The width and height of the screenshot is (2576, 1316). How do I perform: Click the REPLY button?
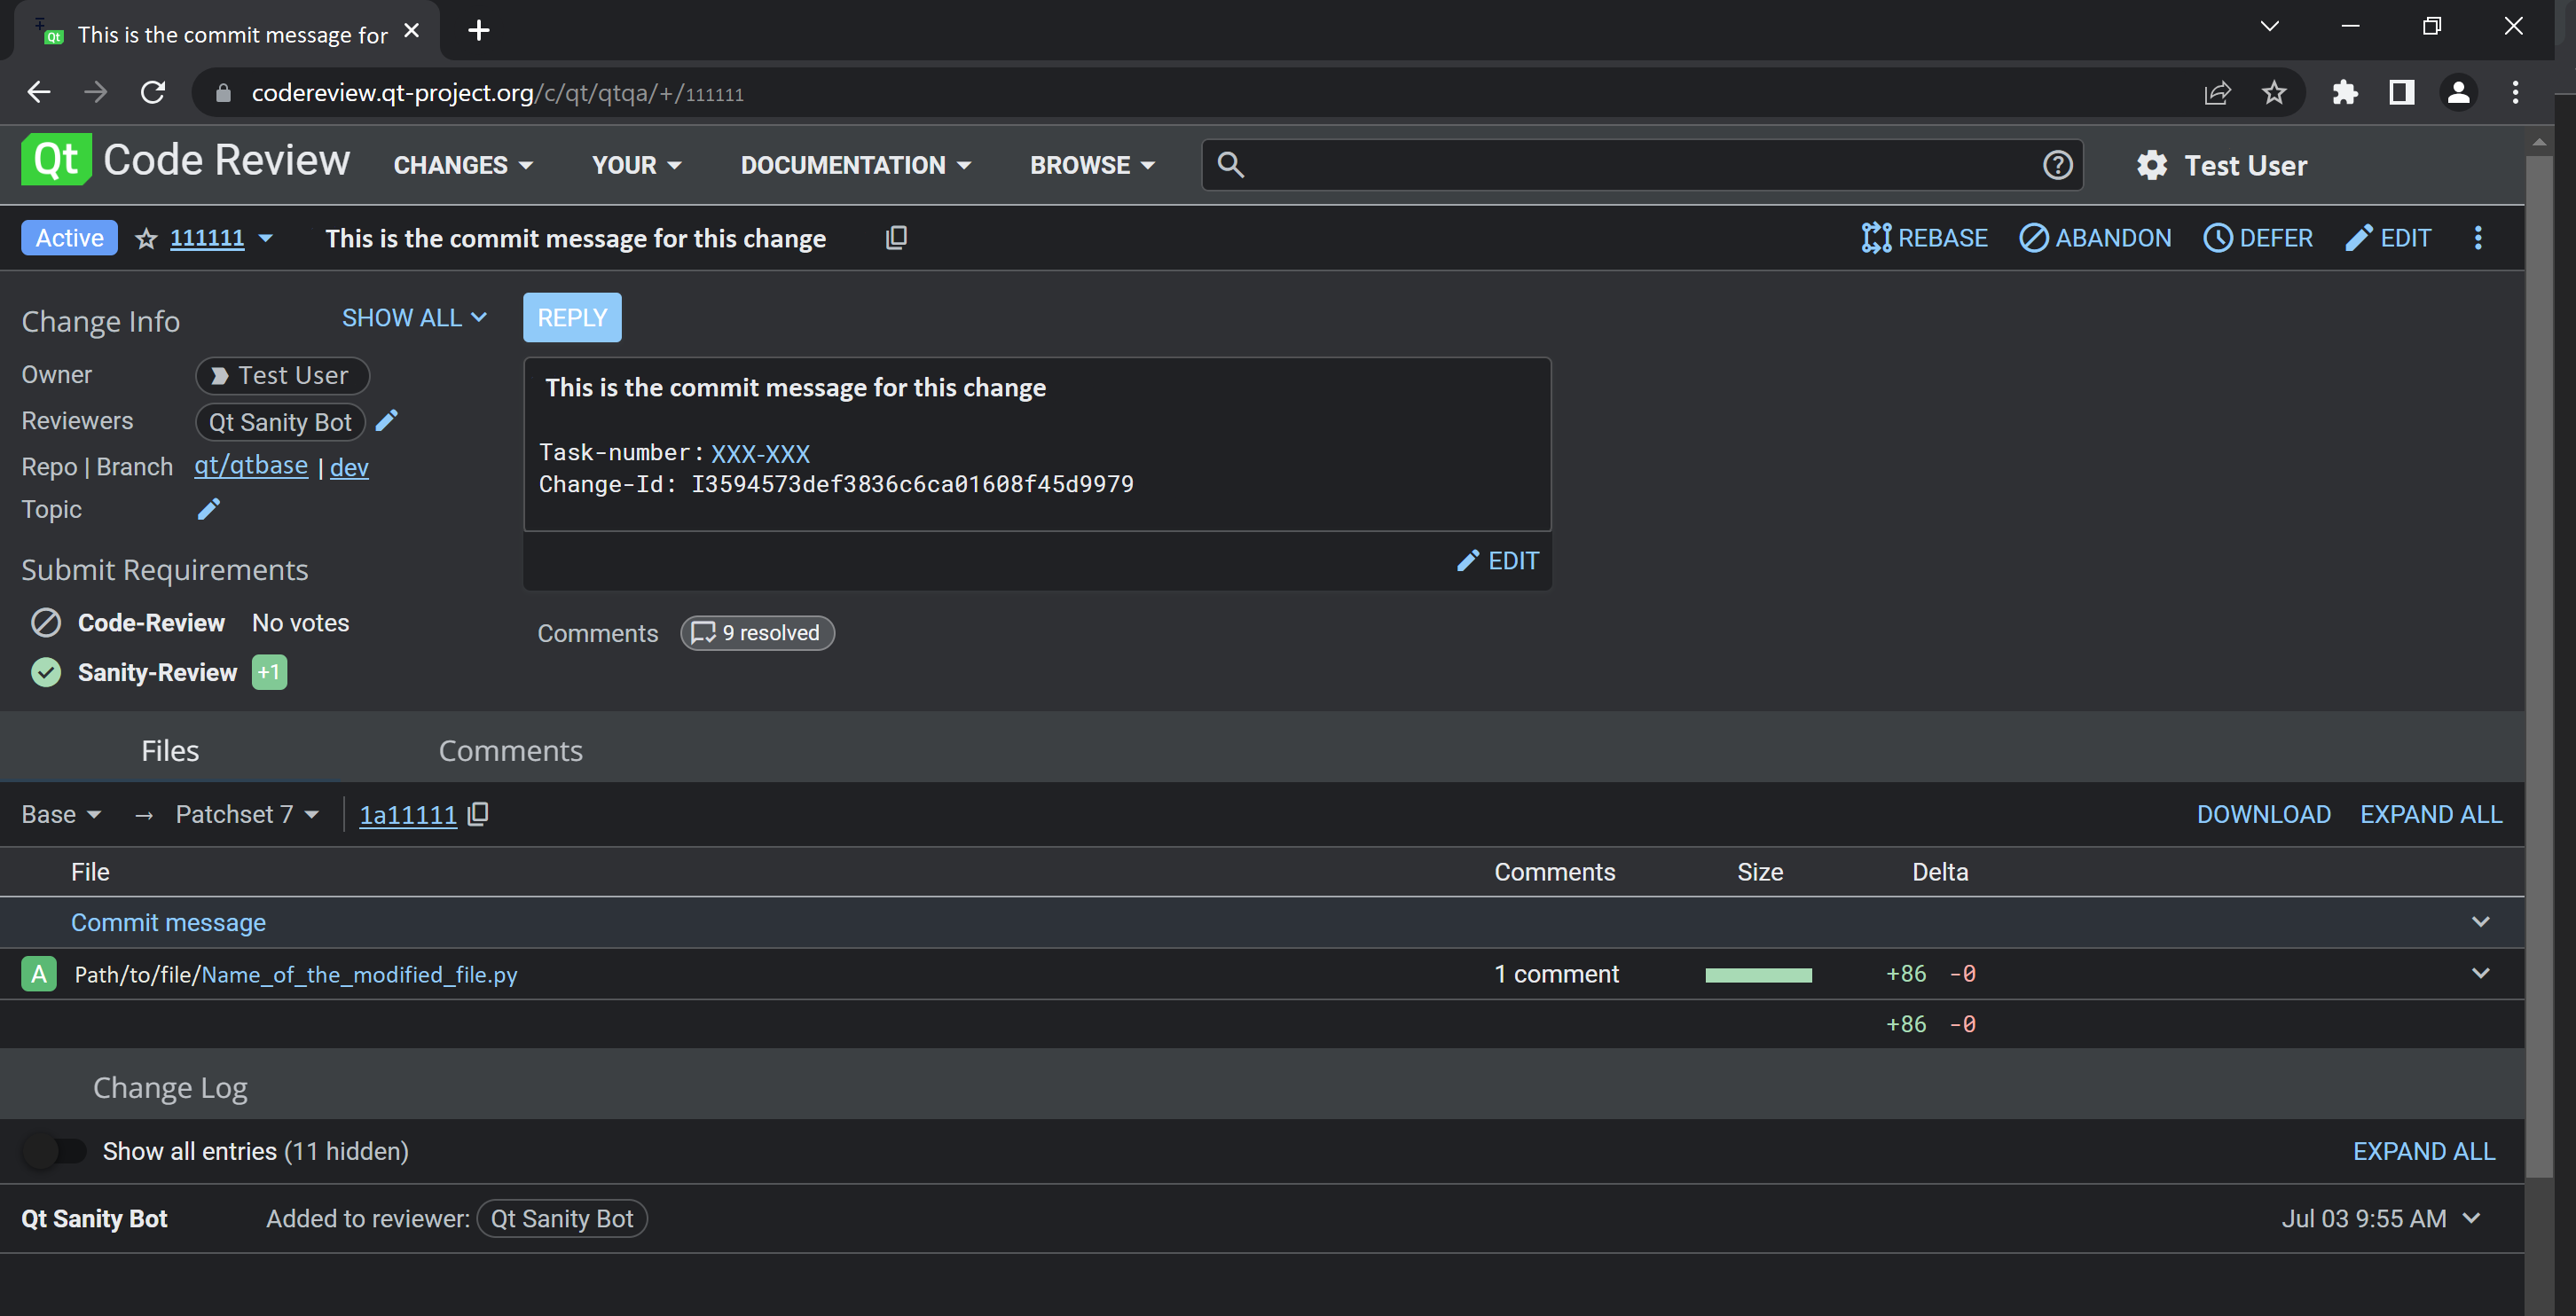[x=572, y=318]
